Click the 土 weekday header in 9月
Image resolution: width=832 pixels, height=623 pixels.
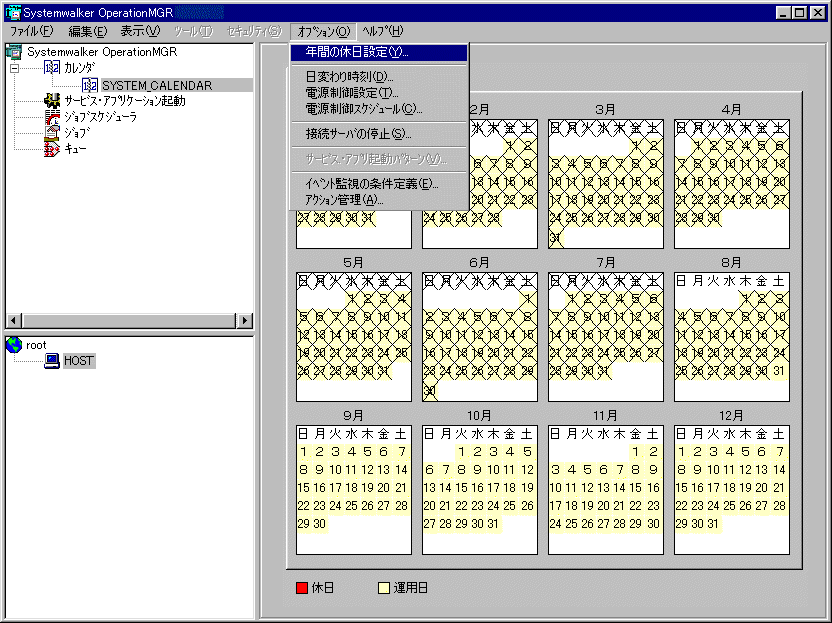(401, 434)
